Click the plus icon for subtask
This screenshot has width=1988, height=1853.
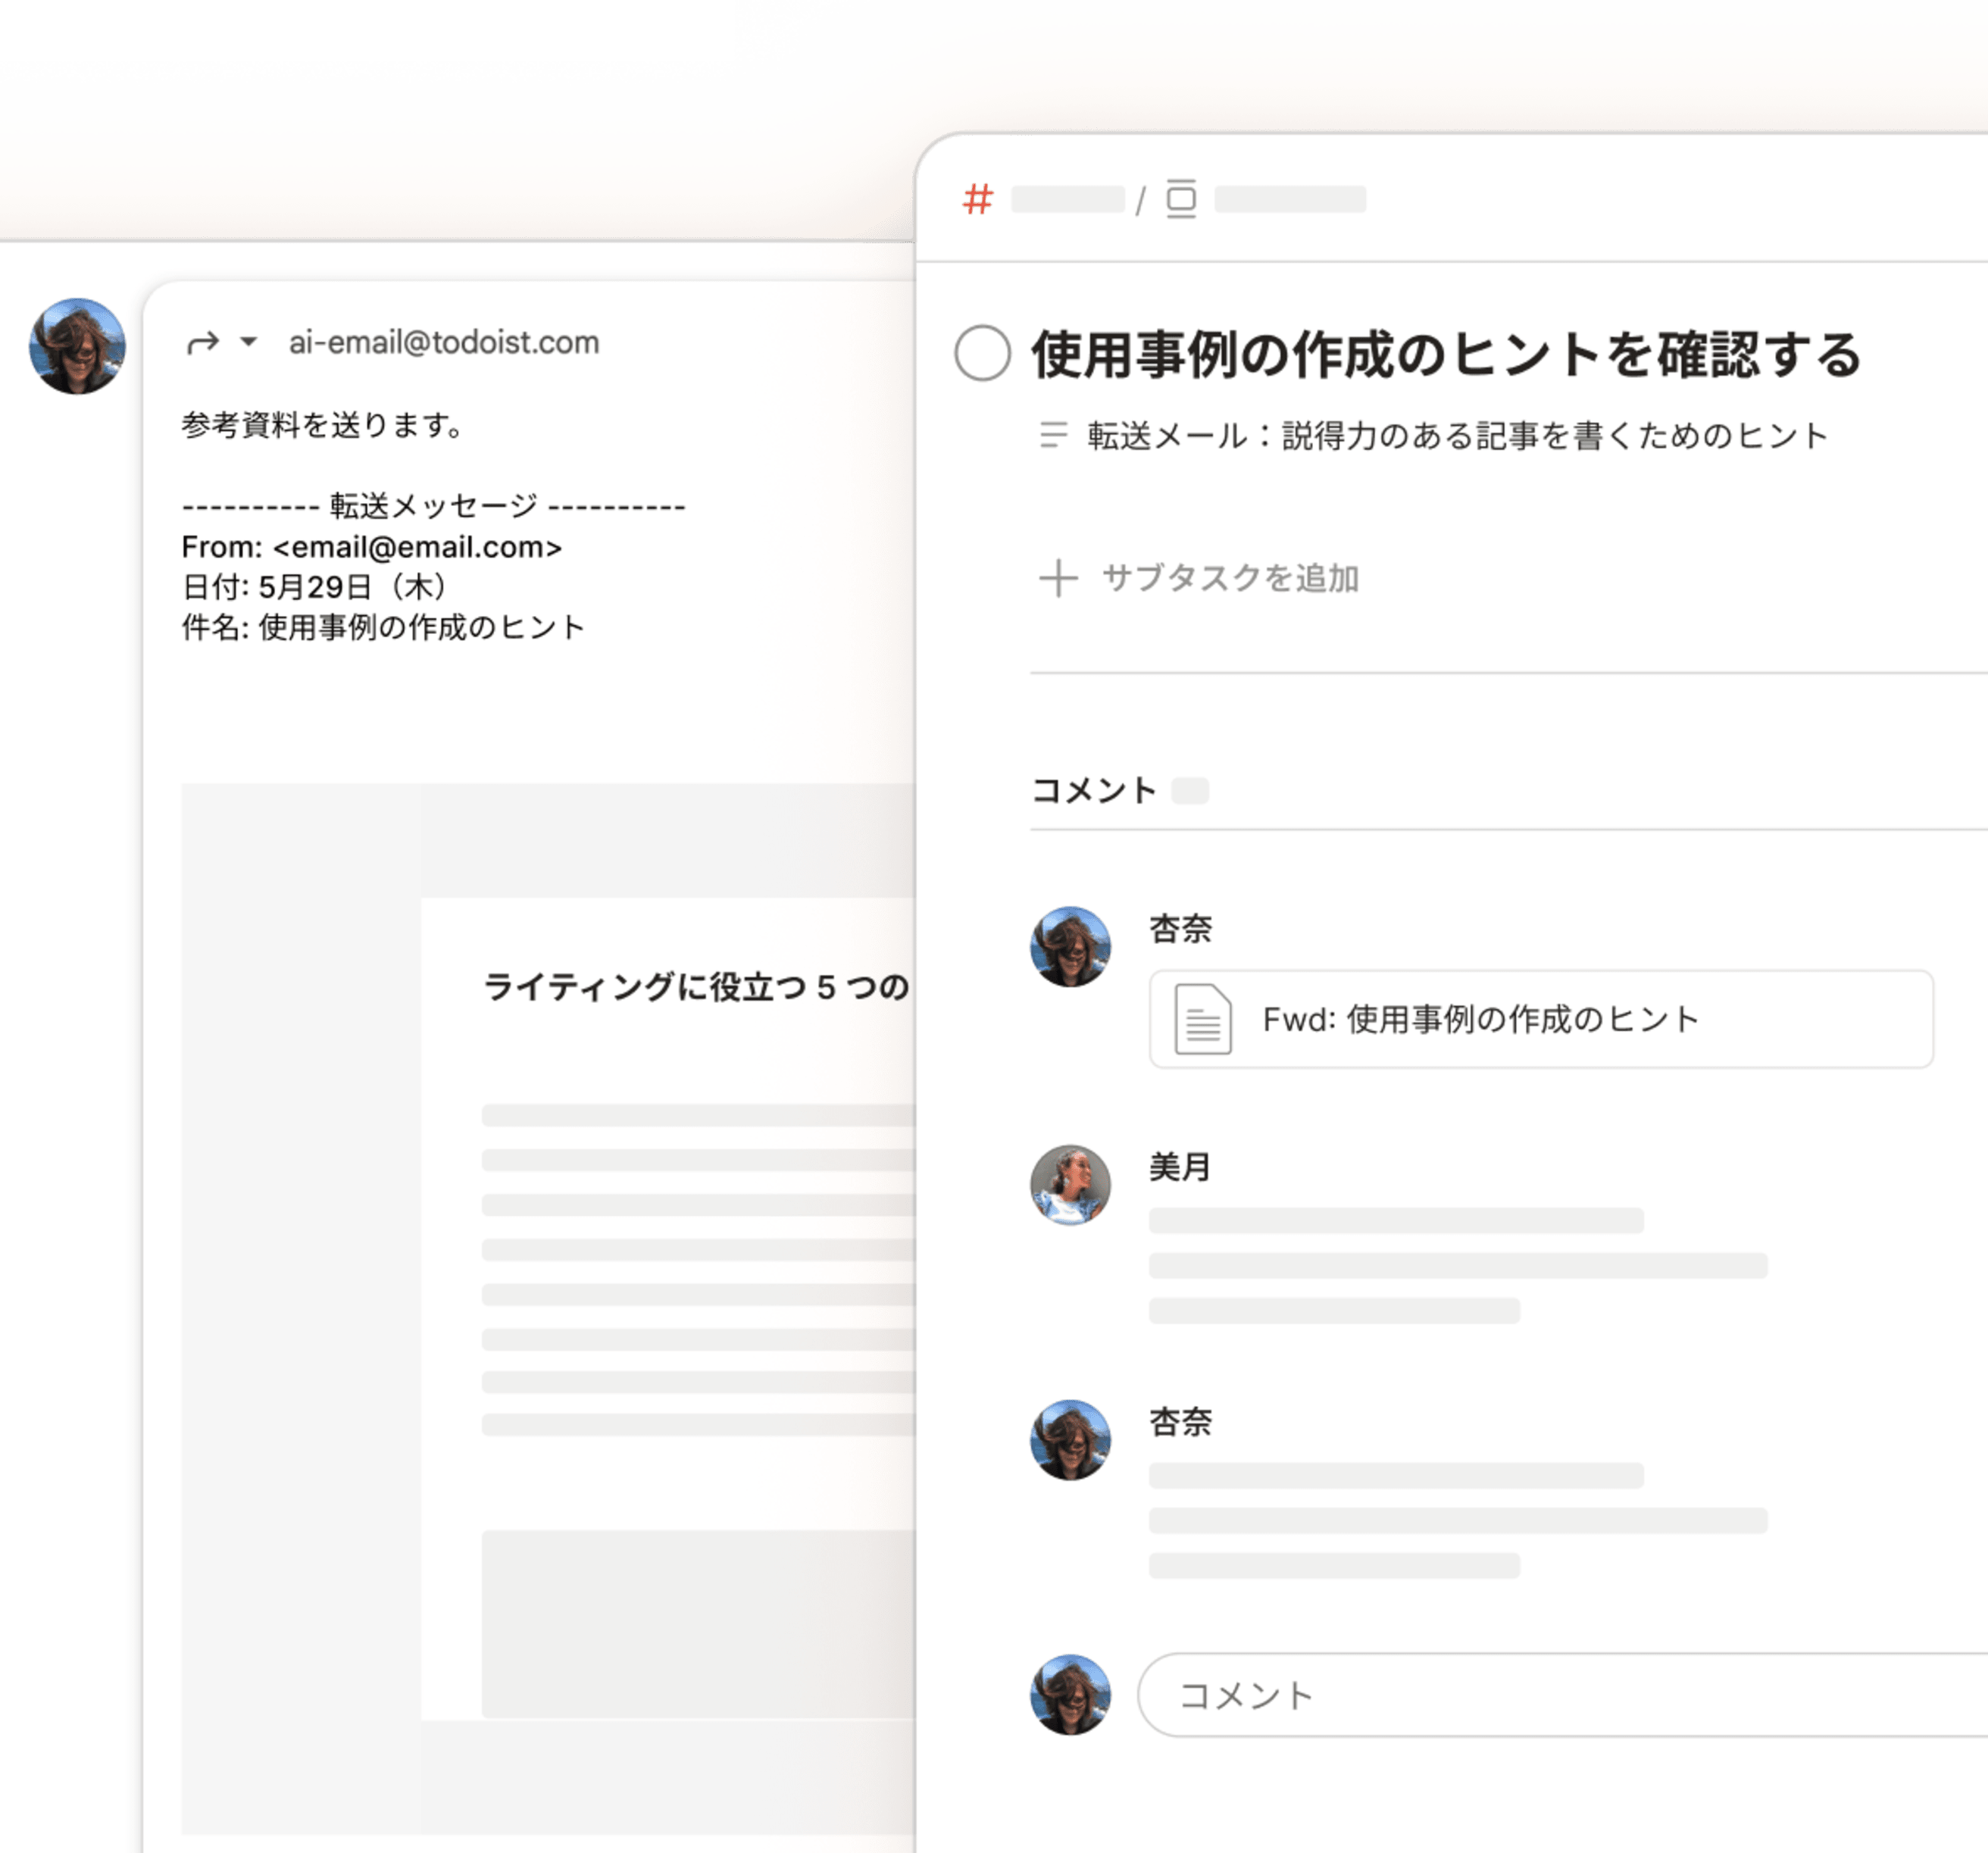coord(1058,578)
